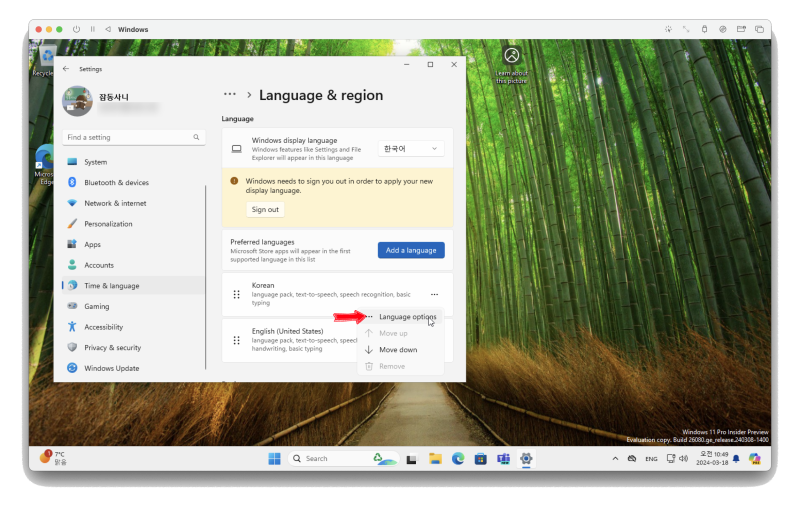Click the clock and date in taskbar
Viewport: 800px width, 509px height.
(x=713, y=458)
